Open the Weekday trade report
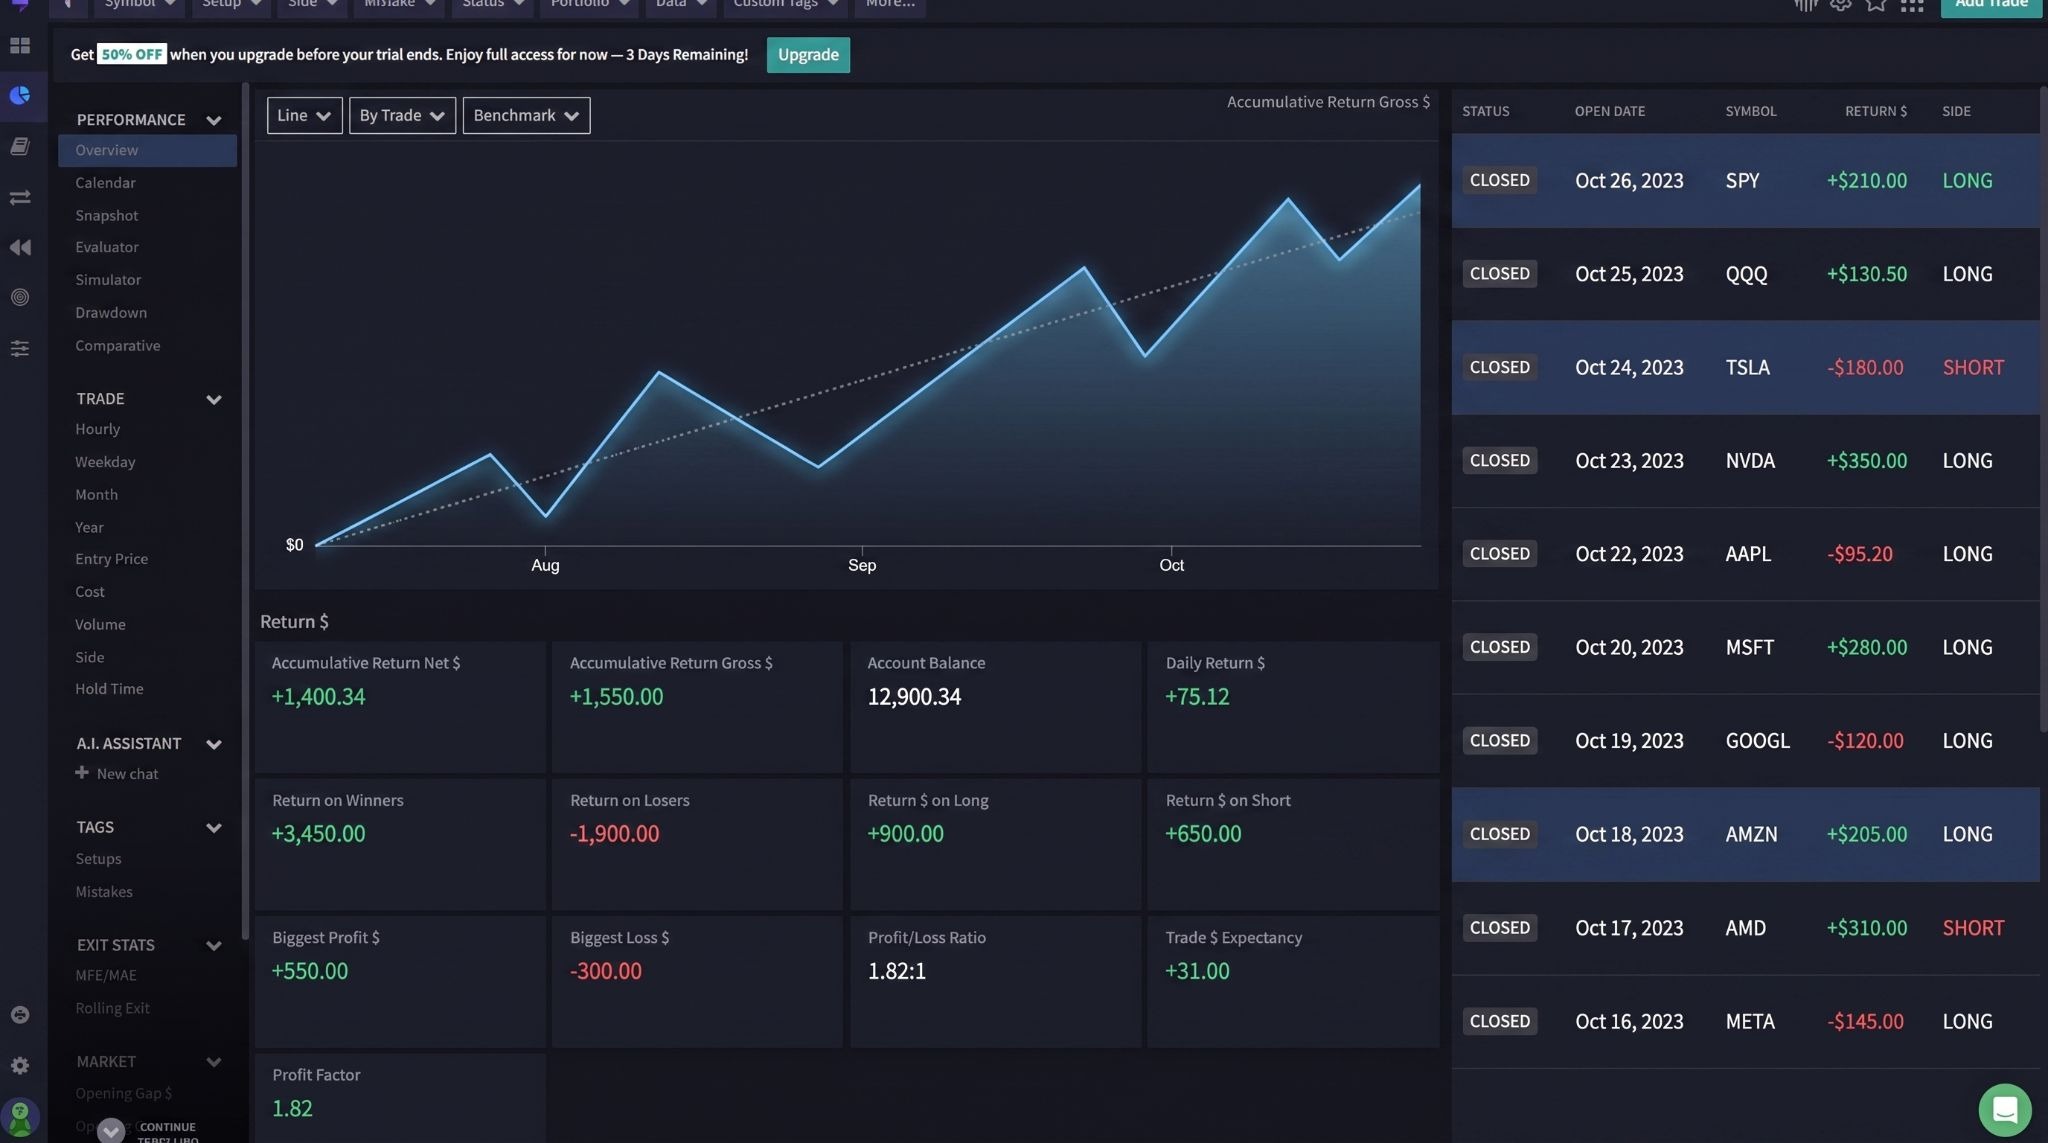Screen dimensions: 2048x1143 [105, 462]
